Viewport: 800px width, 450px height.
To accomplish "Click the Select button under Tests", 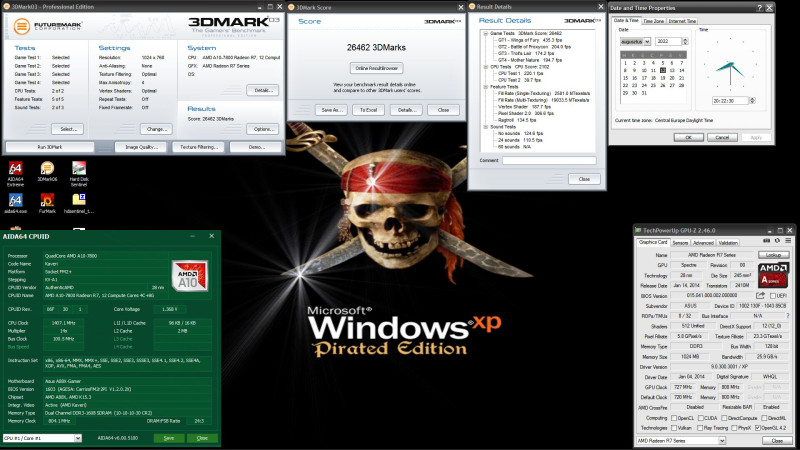I will (67, 129).
